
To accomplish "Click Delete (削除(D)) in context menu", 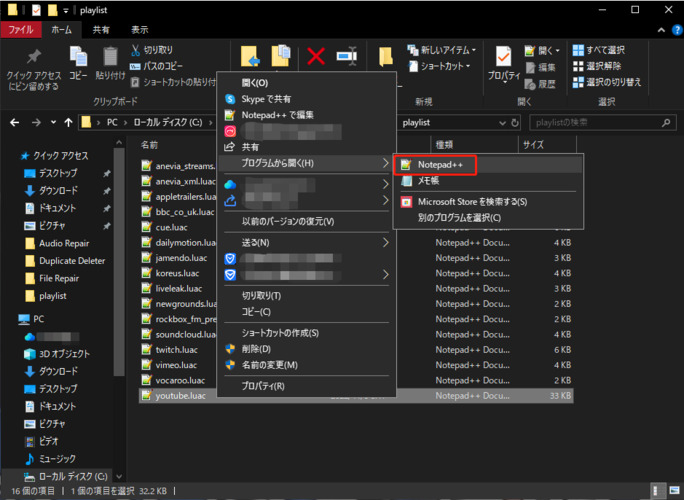I will click(x=306, y=349).
